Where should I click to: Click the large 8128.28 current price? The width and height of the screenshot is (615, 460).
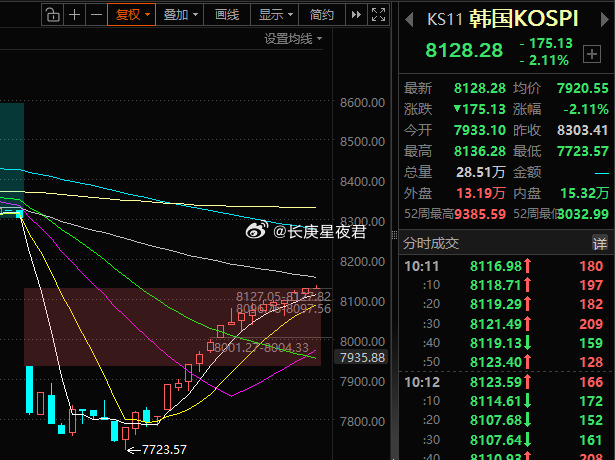[464, 50]
